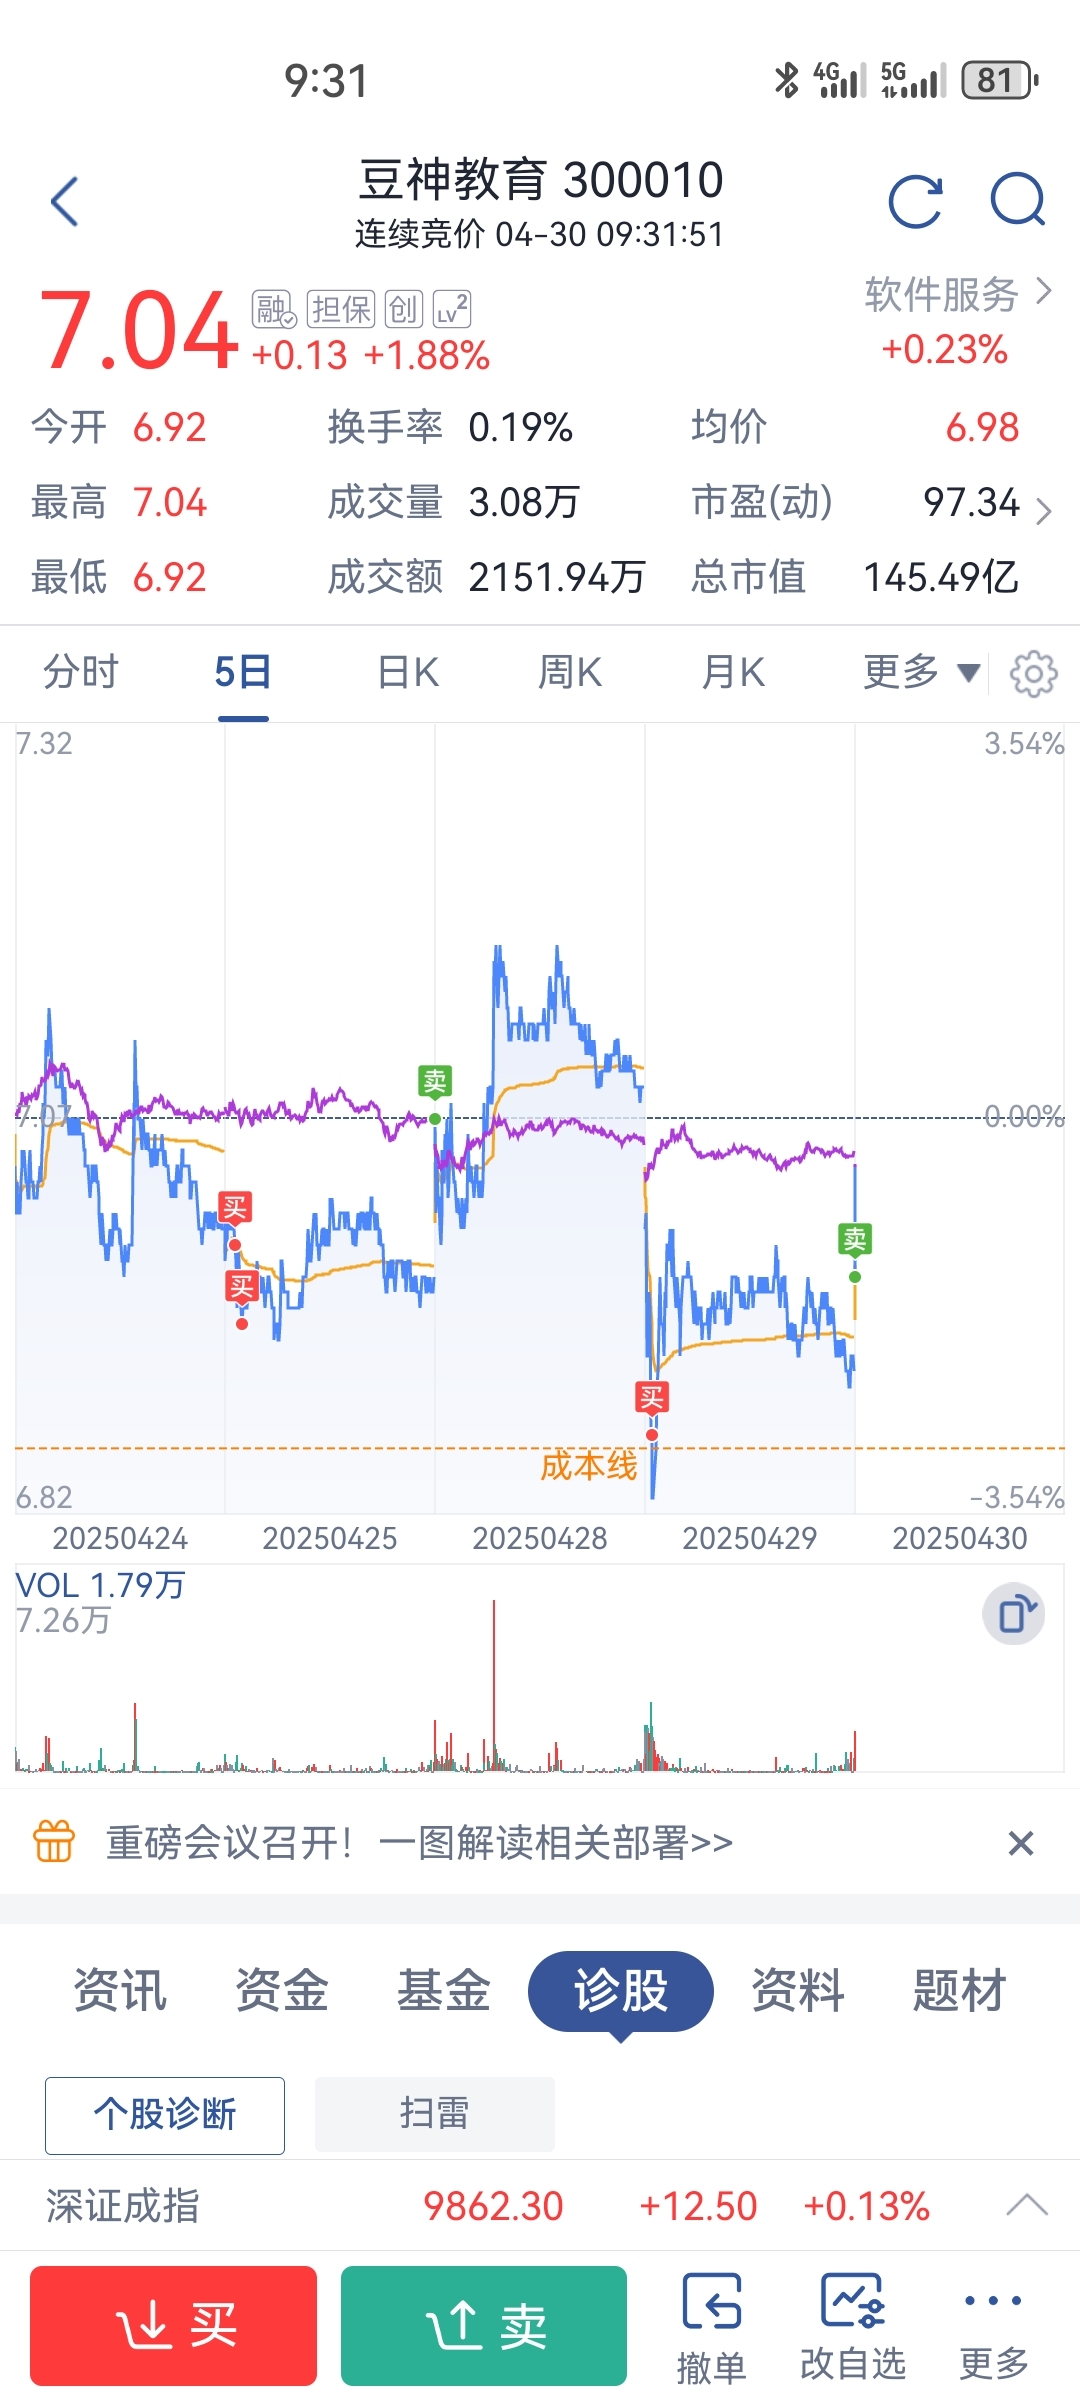Tap the red 买 buy button
The width and height of the screenshot is (1080, 2400).
click(173, 2326)
